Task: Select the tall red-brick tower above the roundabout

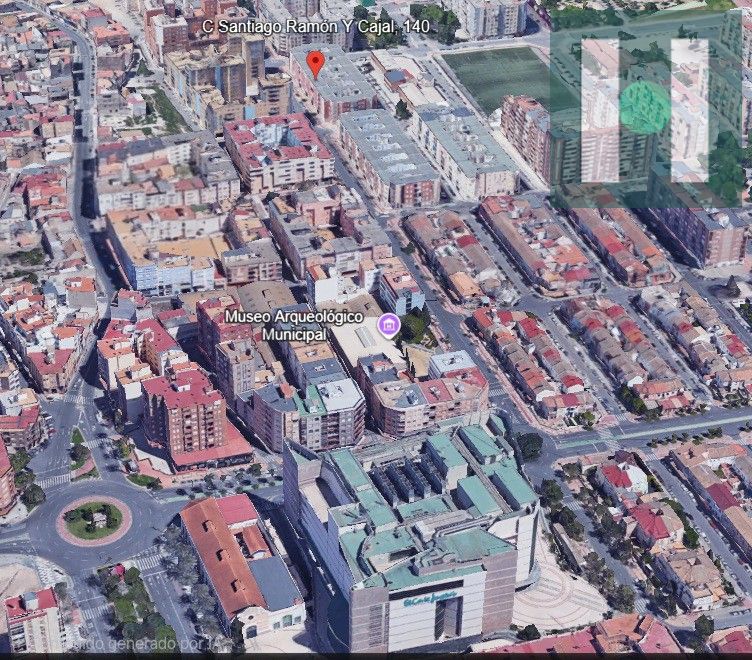Action: [185, 410]
